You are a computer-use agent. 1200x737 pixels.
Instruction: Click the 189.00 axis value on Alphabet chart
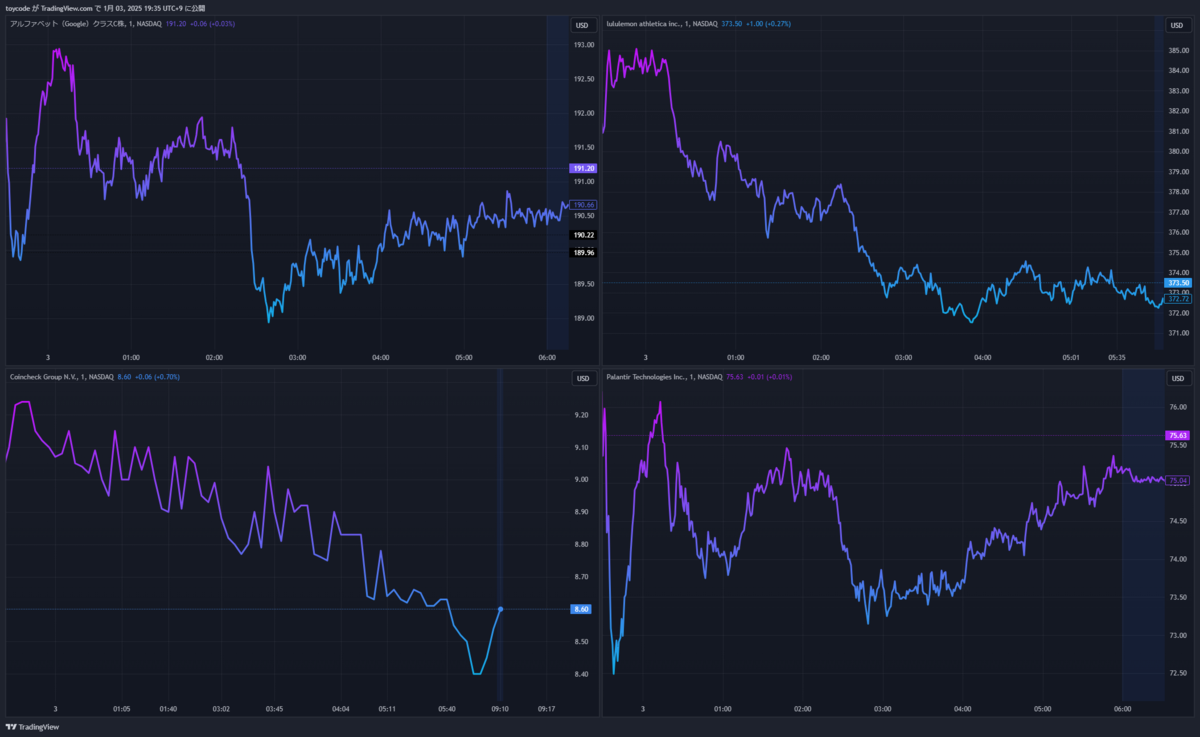point(584,318)
